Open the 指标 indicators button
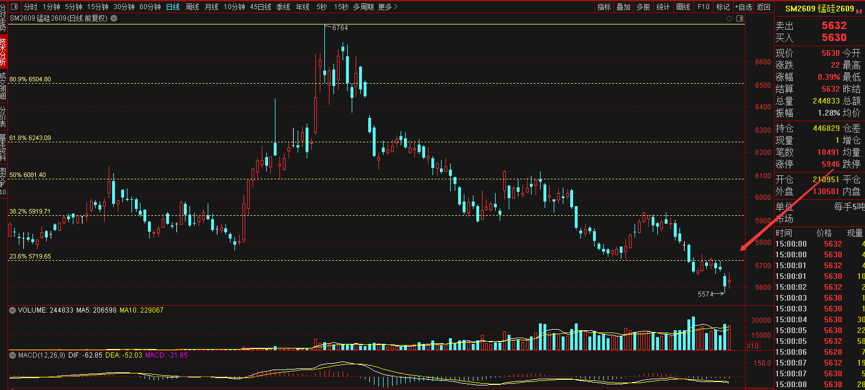Screen dimensions: 865x390 [604, 7]
